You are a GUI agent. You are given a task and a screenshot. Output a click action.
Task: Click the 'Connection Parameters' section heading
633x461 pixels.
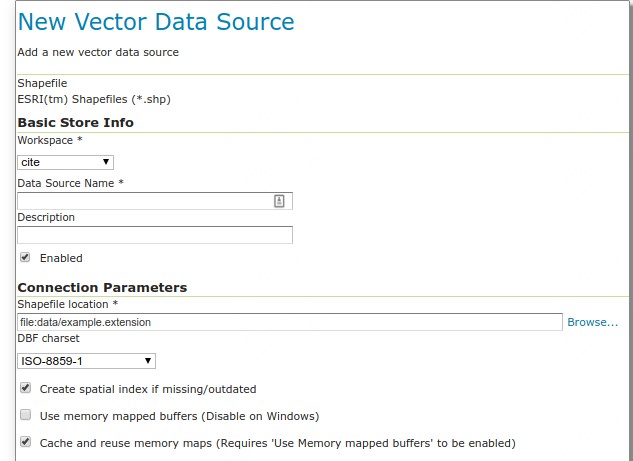pyautogui.click(x=102, y=287)
